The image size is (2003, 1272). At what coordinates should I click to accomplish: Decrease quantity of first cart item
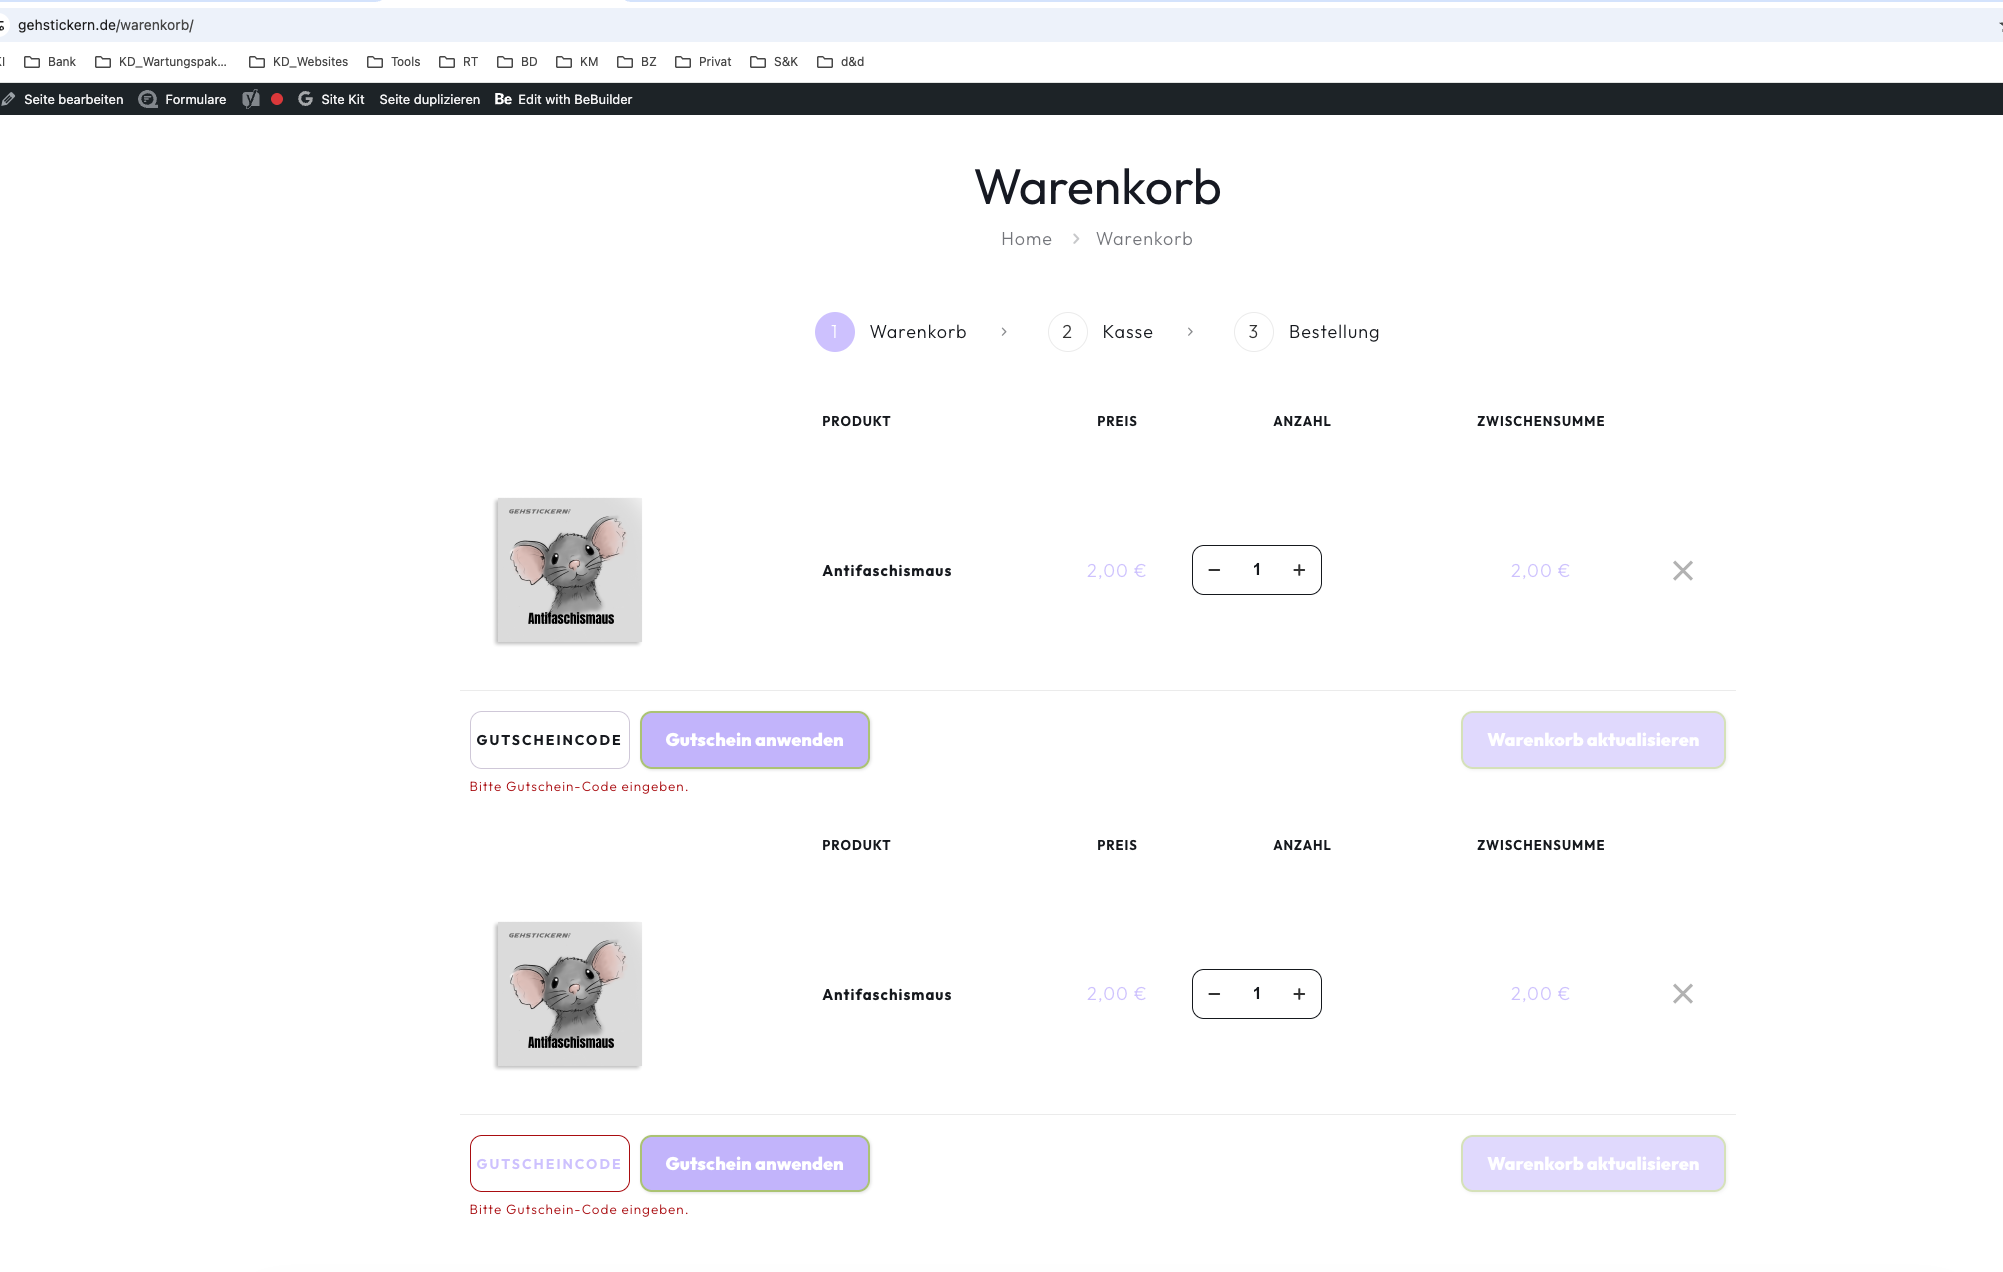coord(1214,570)
